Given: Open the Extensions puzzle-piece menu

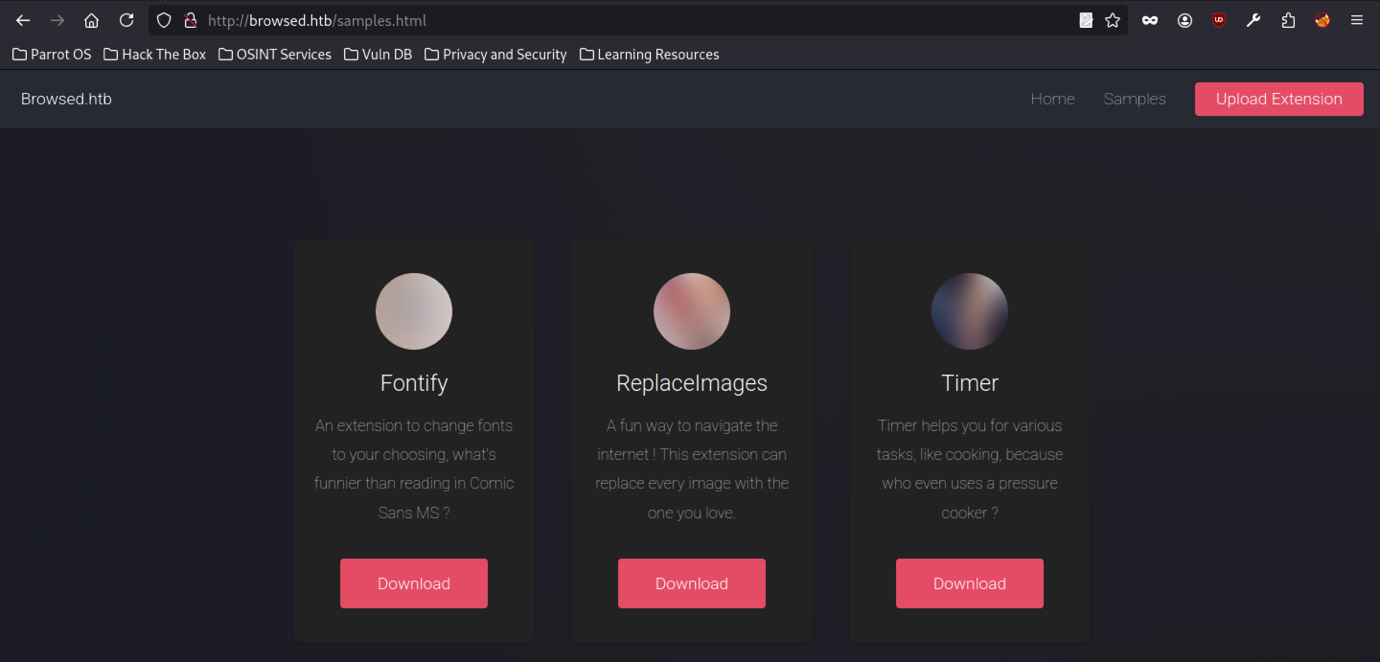Looking at the screenshot, I should pos(1288,20).
